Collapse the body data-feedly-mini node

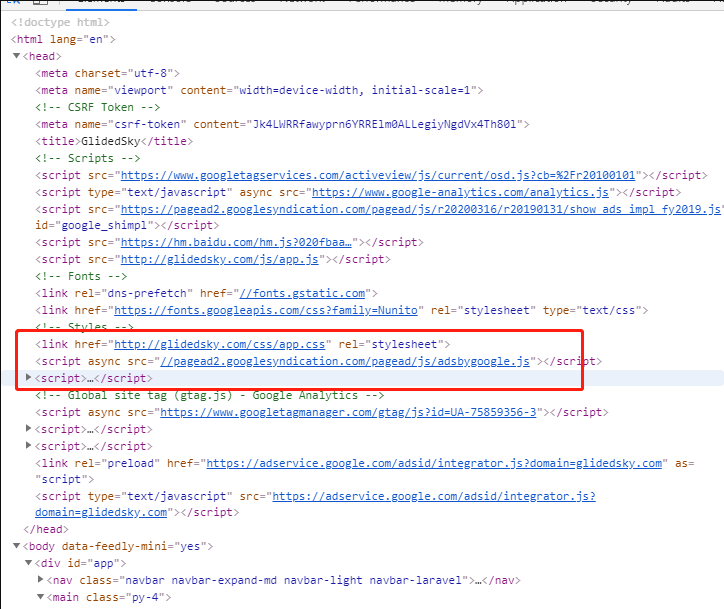tap(17, 546)
